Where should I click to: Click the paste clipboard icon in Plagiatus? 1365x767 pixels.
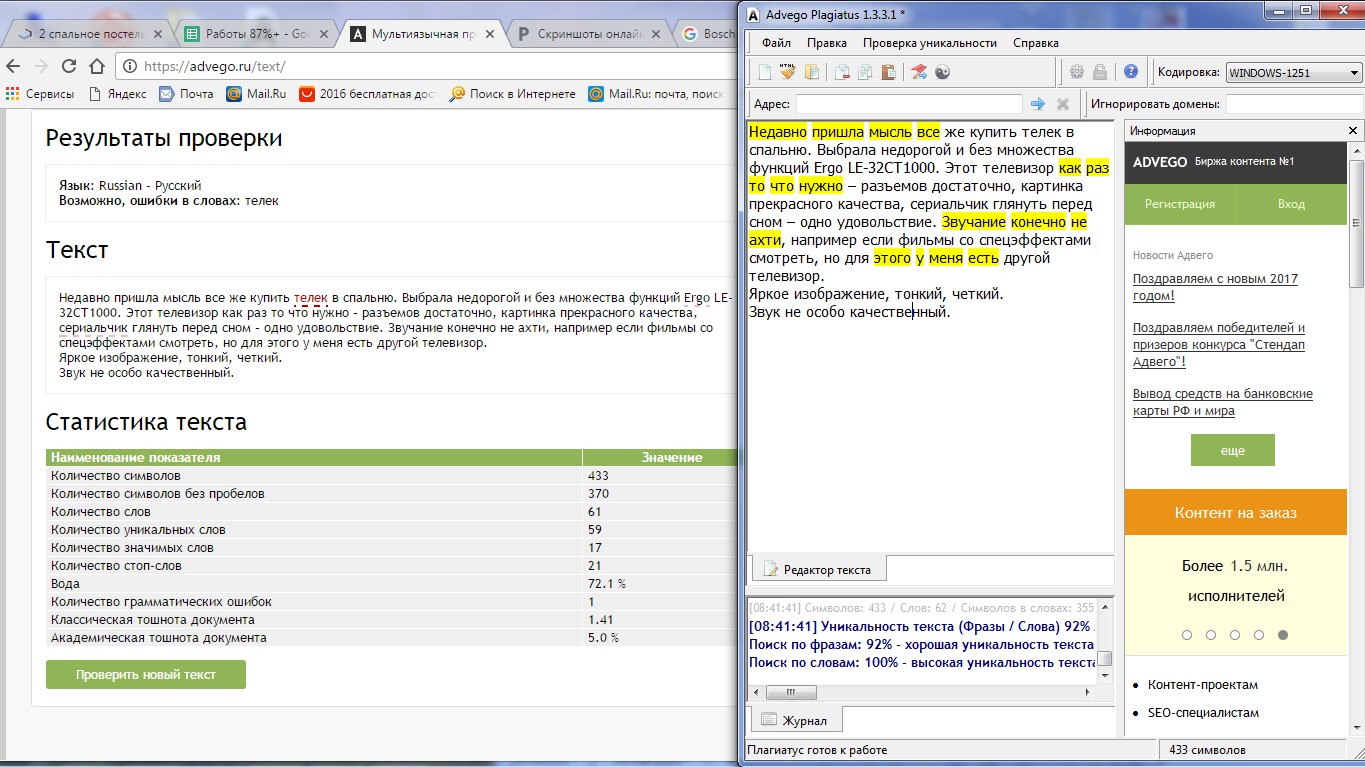pyautogui.click(x=888, y=72)
